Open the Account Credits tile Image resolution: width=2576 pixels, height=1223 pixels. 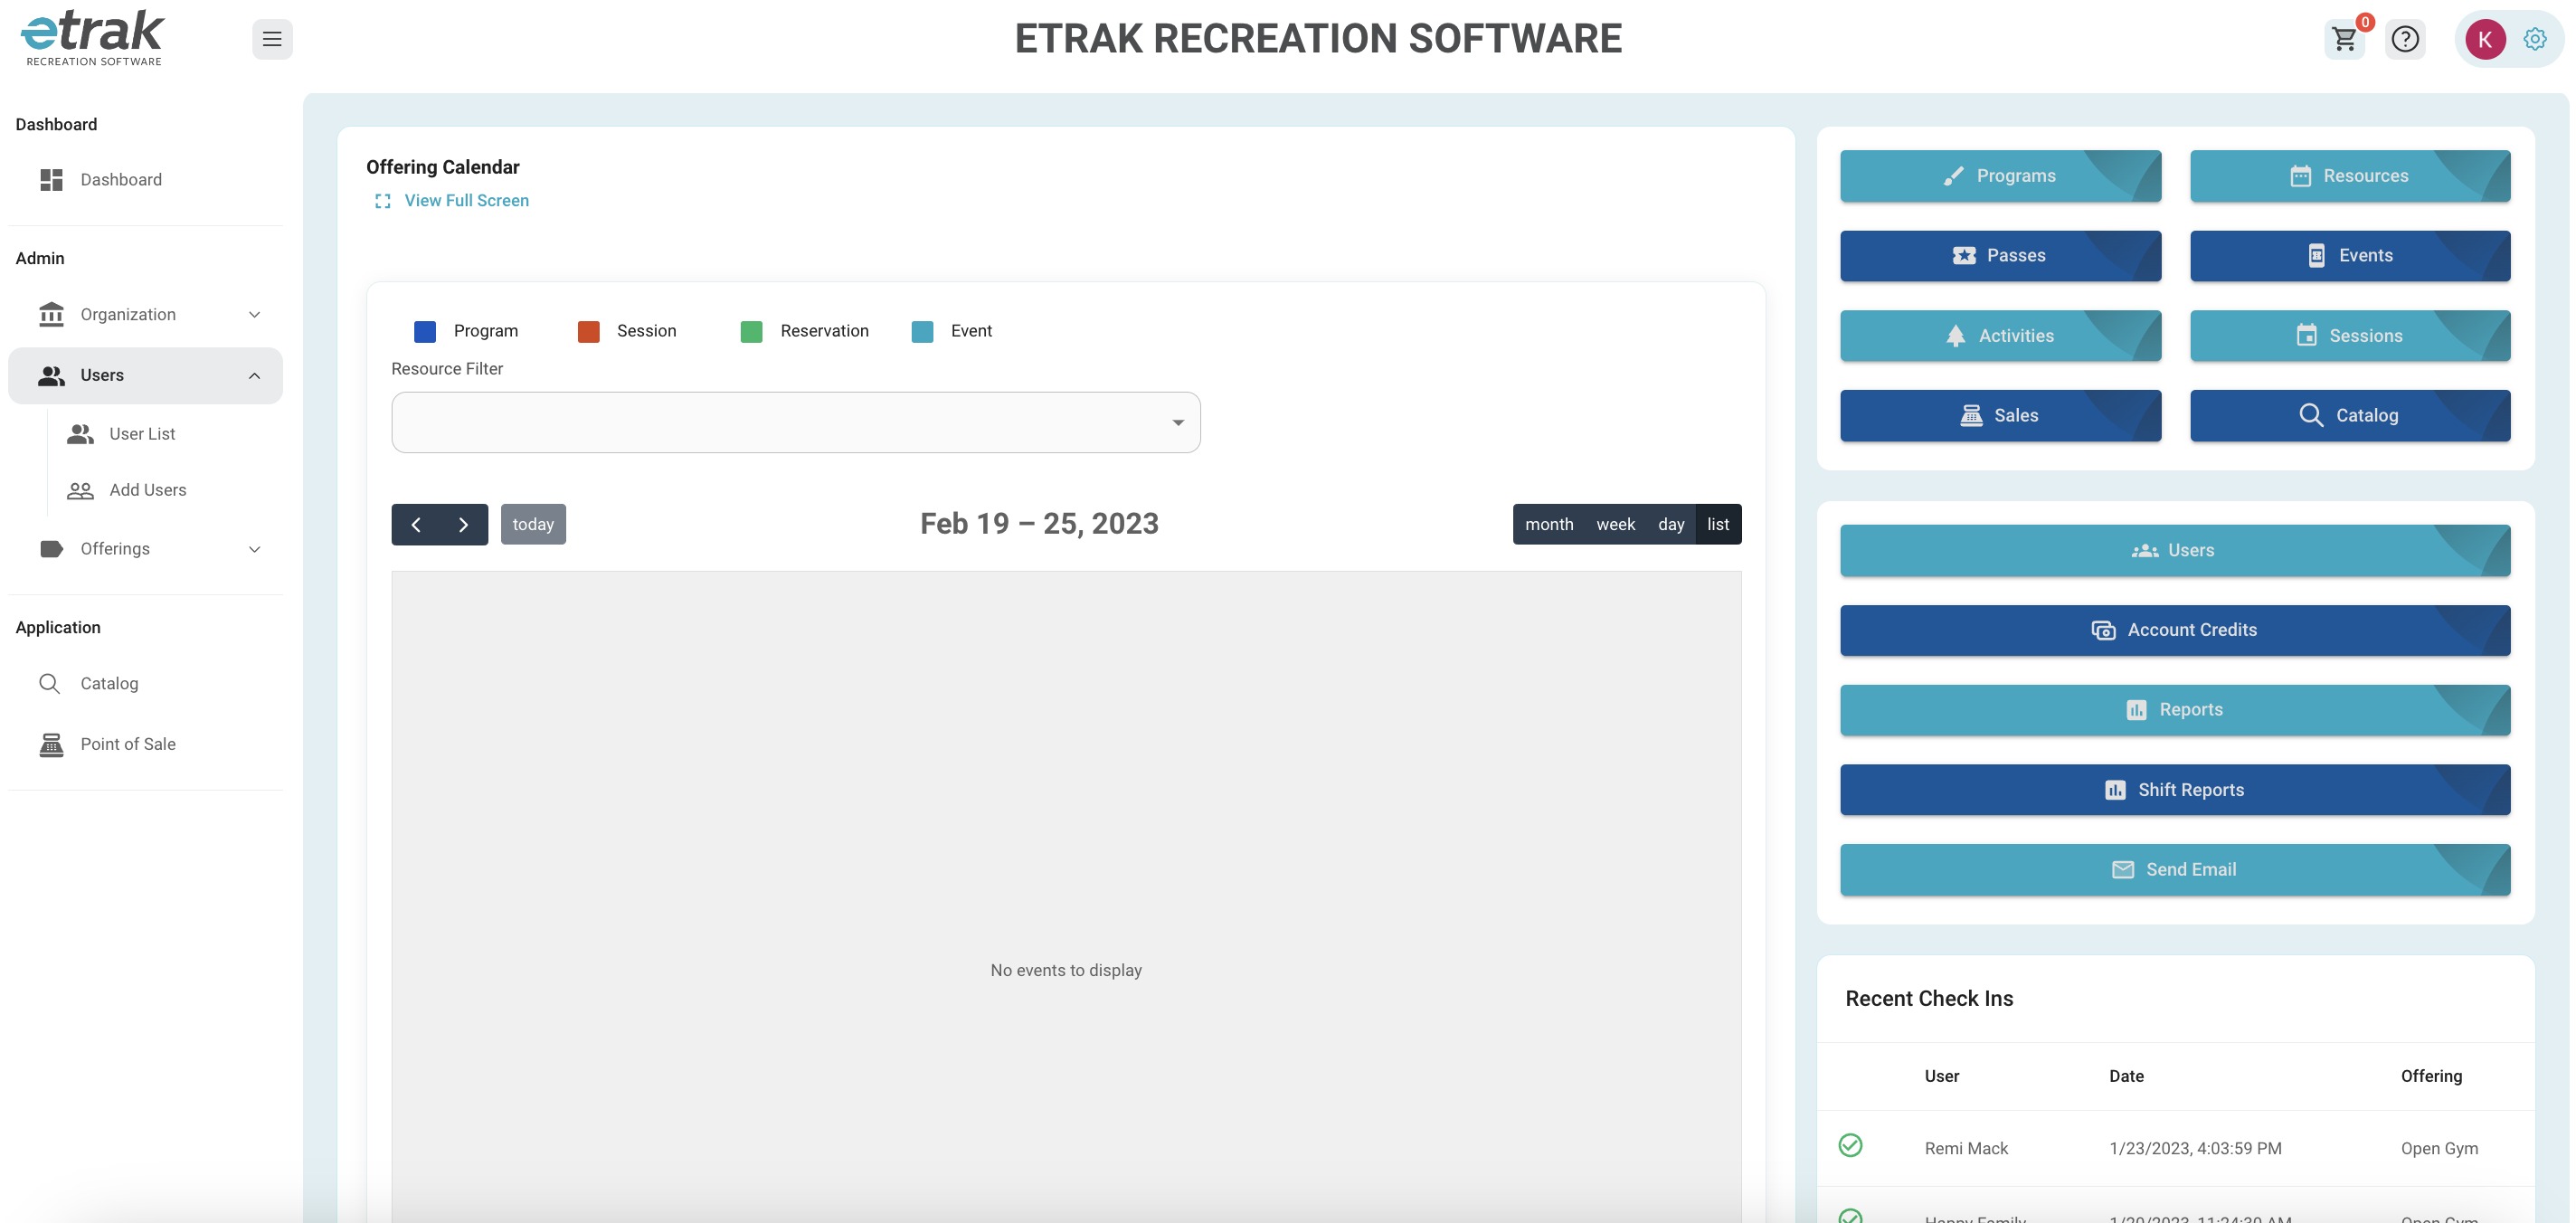2175,630
